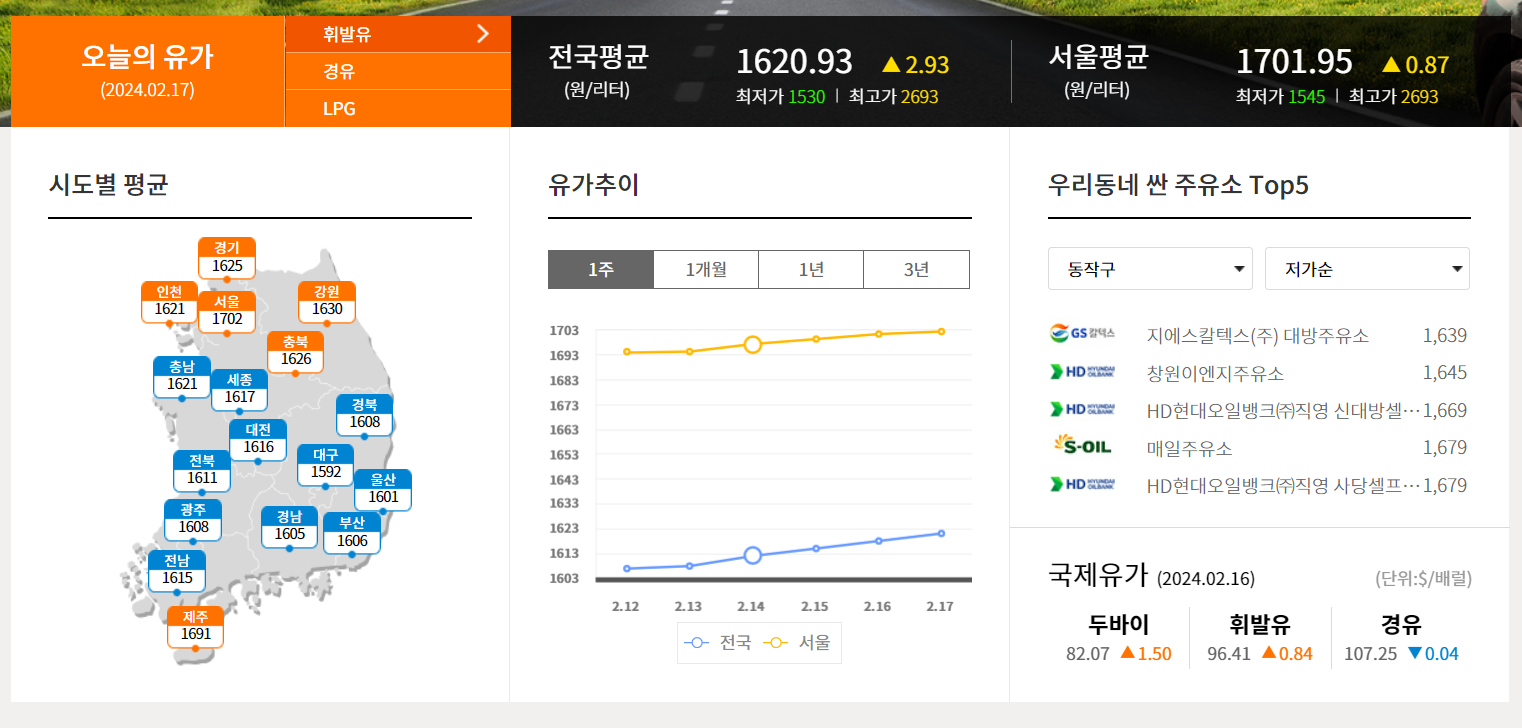Select the 휘발유 fuel type
This screenshot has height=728, width=1522.
point(398,34)
